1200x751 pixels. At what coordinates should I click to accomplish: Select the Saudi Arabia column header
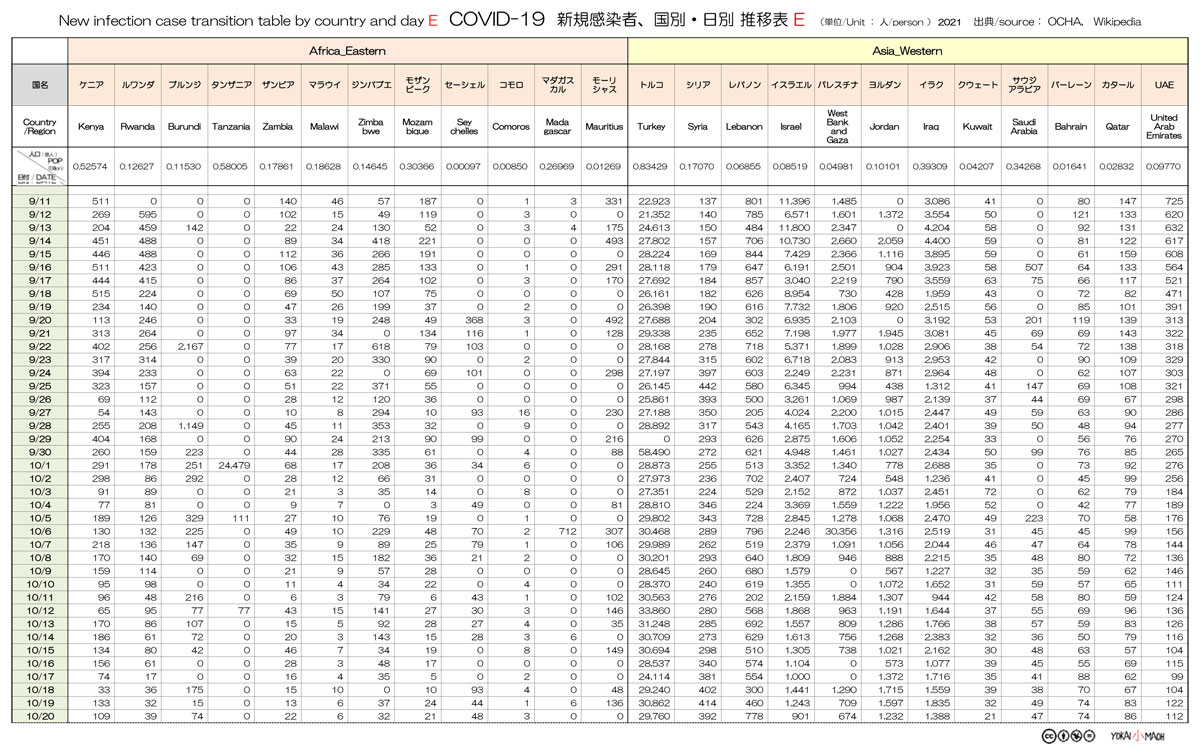[x=1024, y=127]
